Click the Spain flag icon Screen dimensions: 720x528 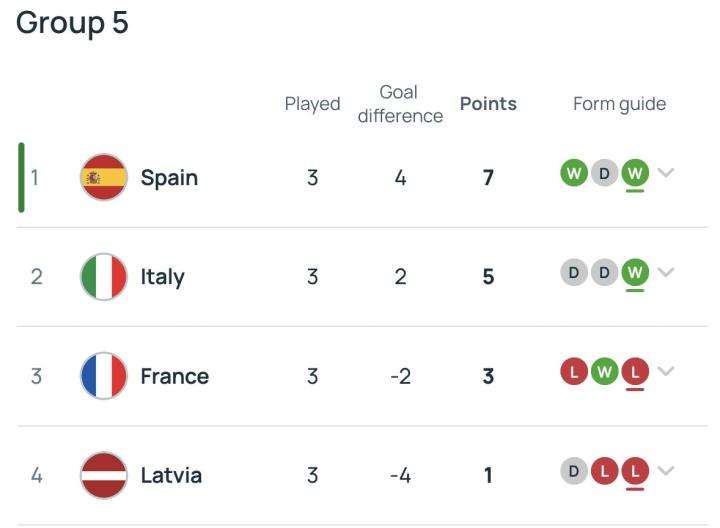click(x=103, y=177)
